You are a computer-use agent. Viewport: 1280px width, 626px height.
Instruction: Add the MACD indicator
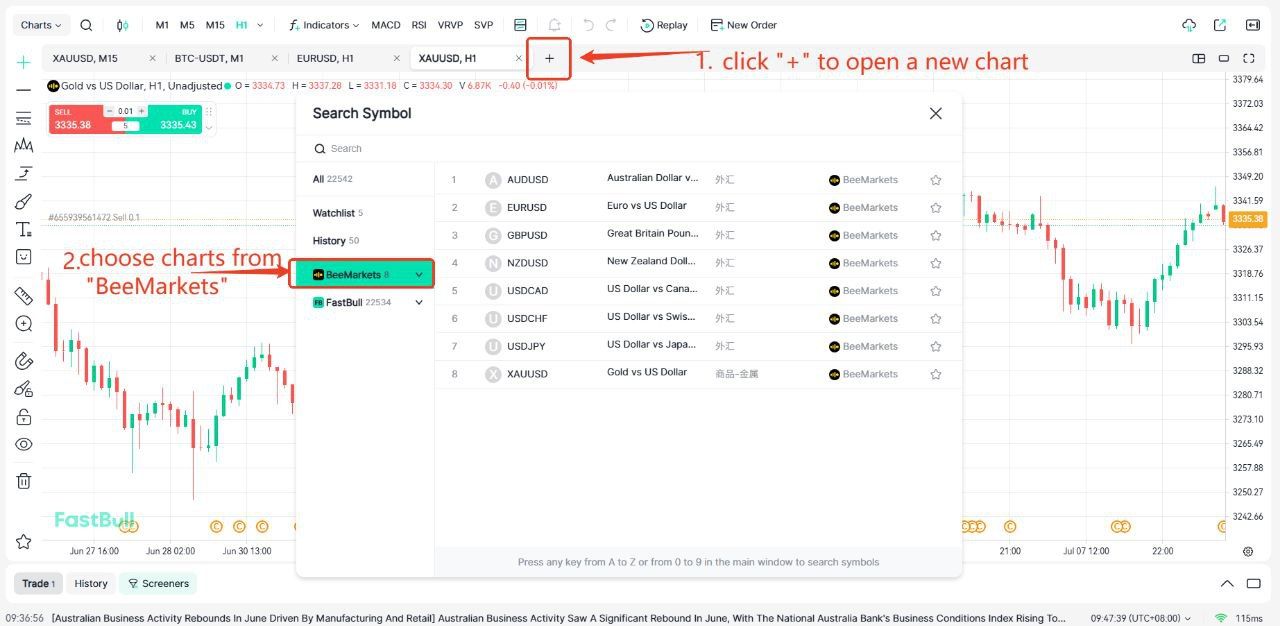[x=386, y=25]
